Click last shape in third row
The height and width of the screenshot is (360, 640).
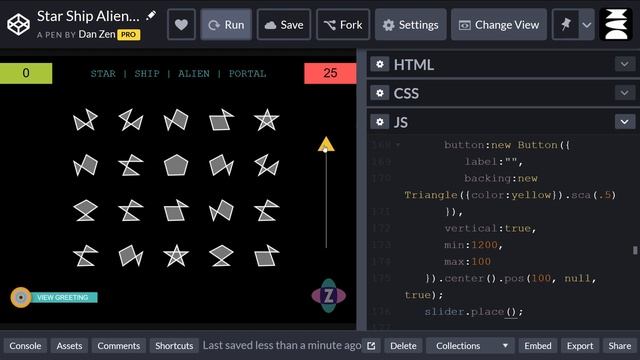[x=267, y=211]
